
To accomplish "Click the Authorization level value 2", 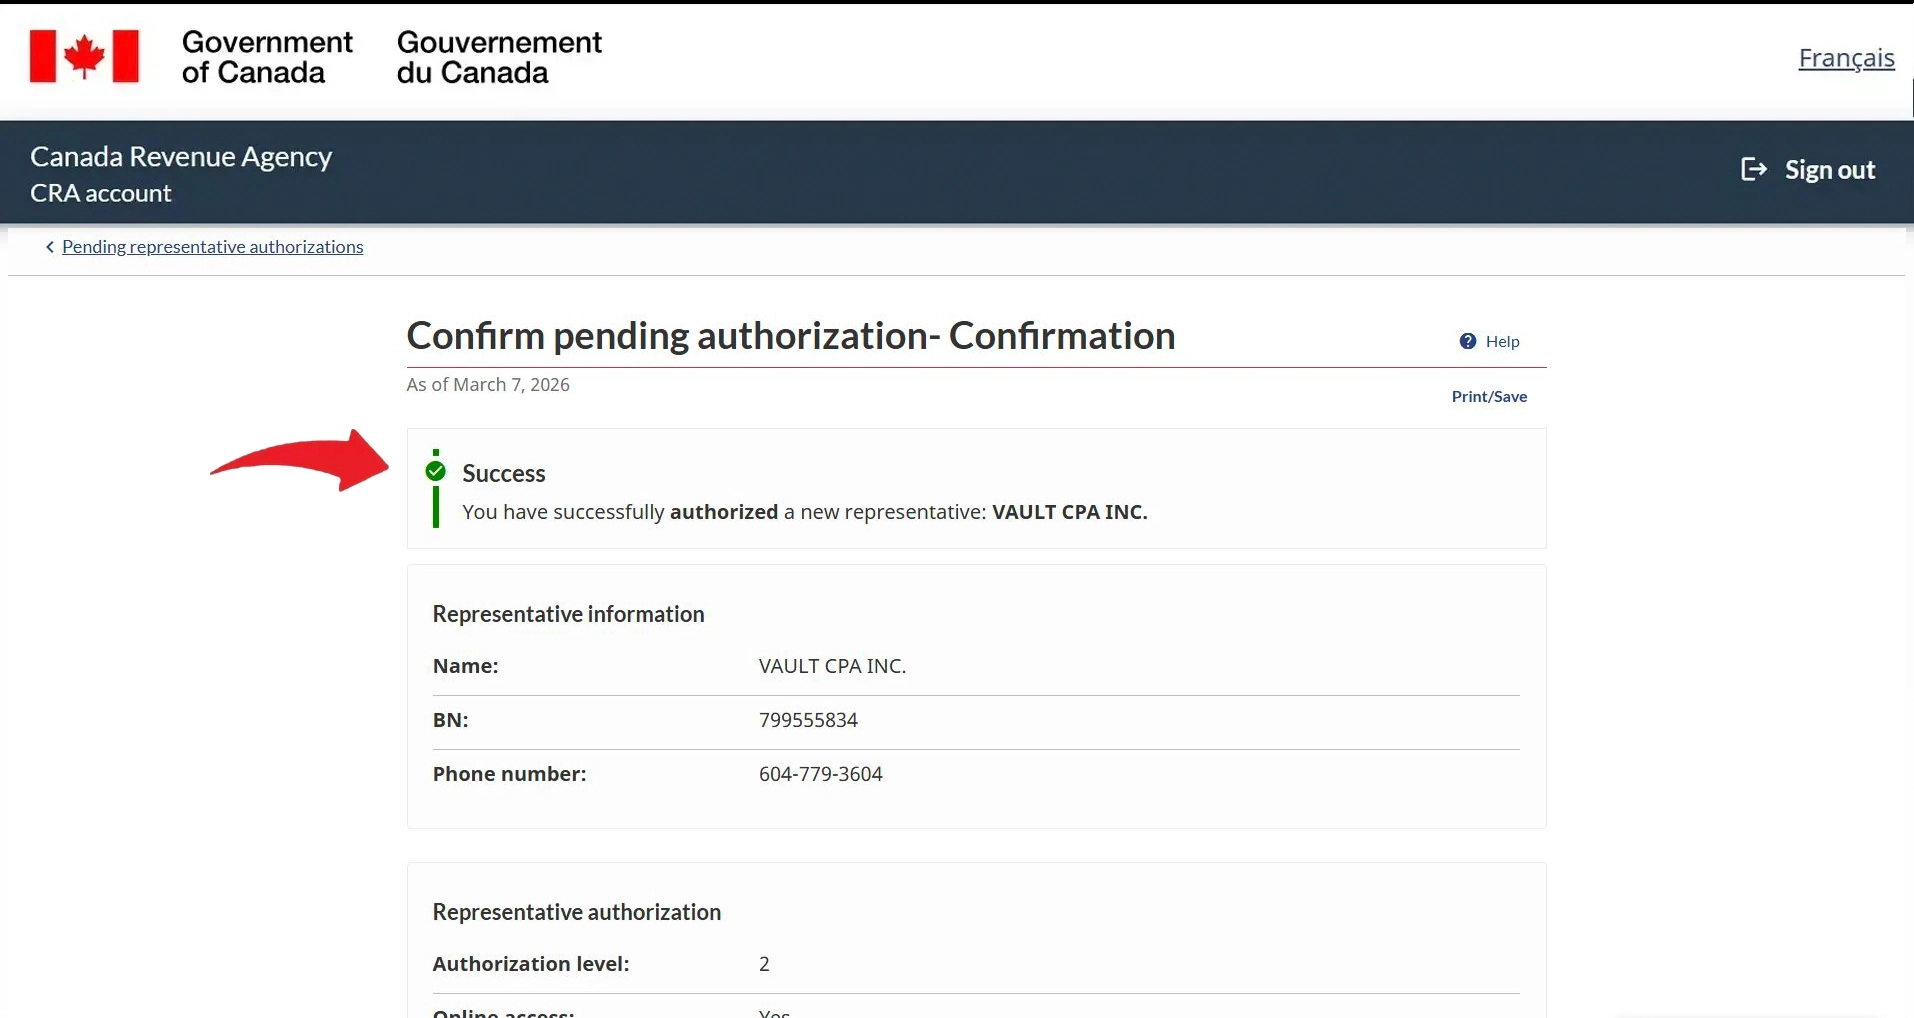I will point(764,964).
